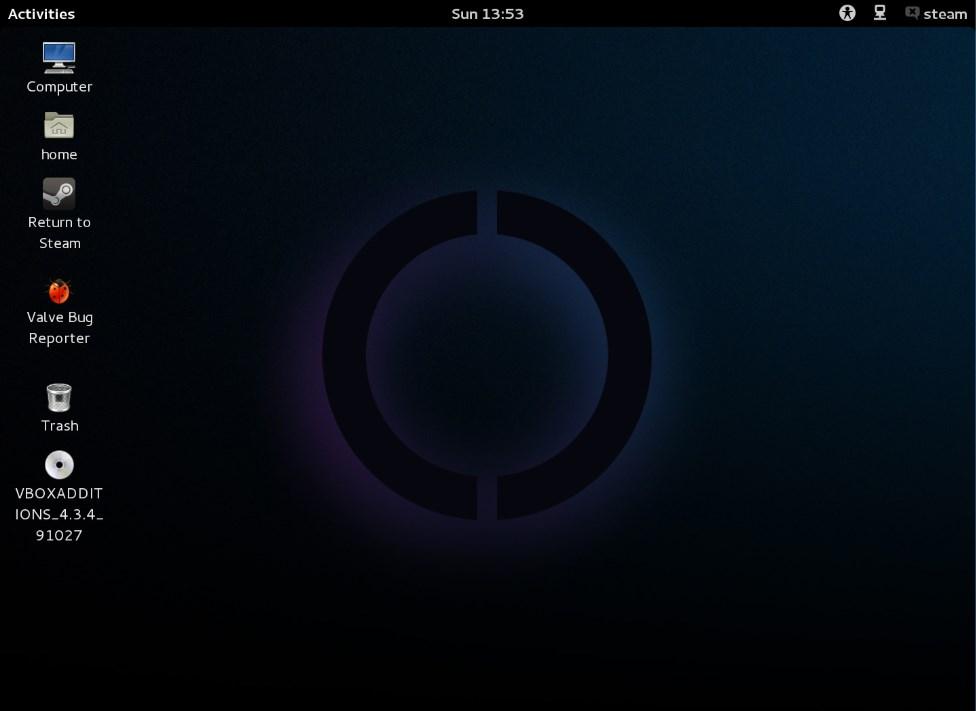The width and height of the screenshot is (976, 711).
Task: Click the "VBOXADDITIONS_4.3.4_91027" label text
Action: click(59, 514)
